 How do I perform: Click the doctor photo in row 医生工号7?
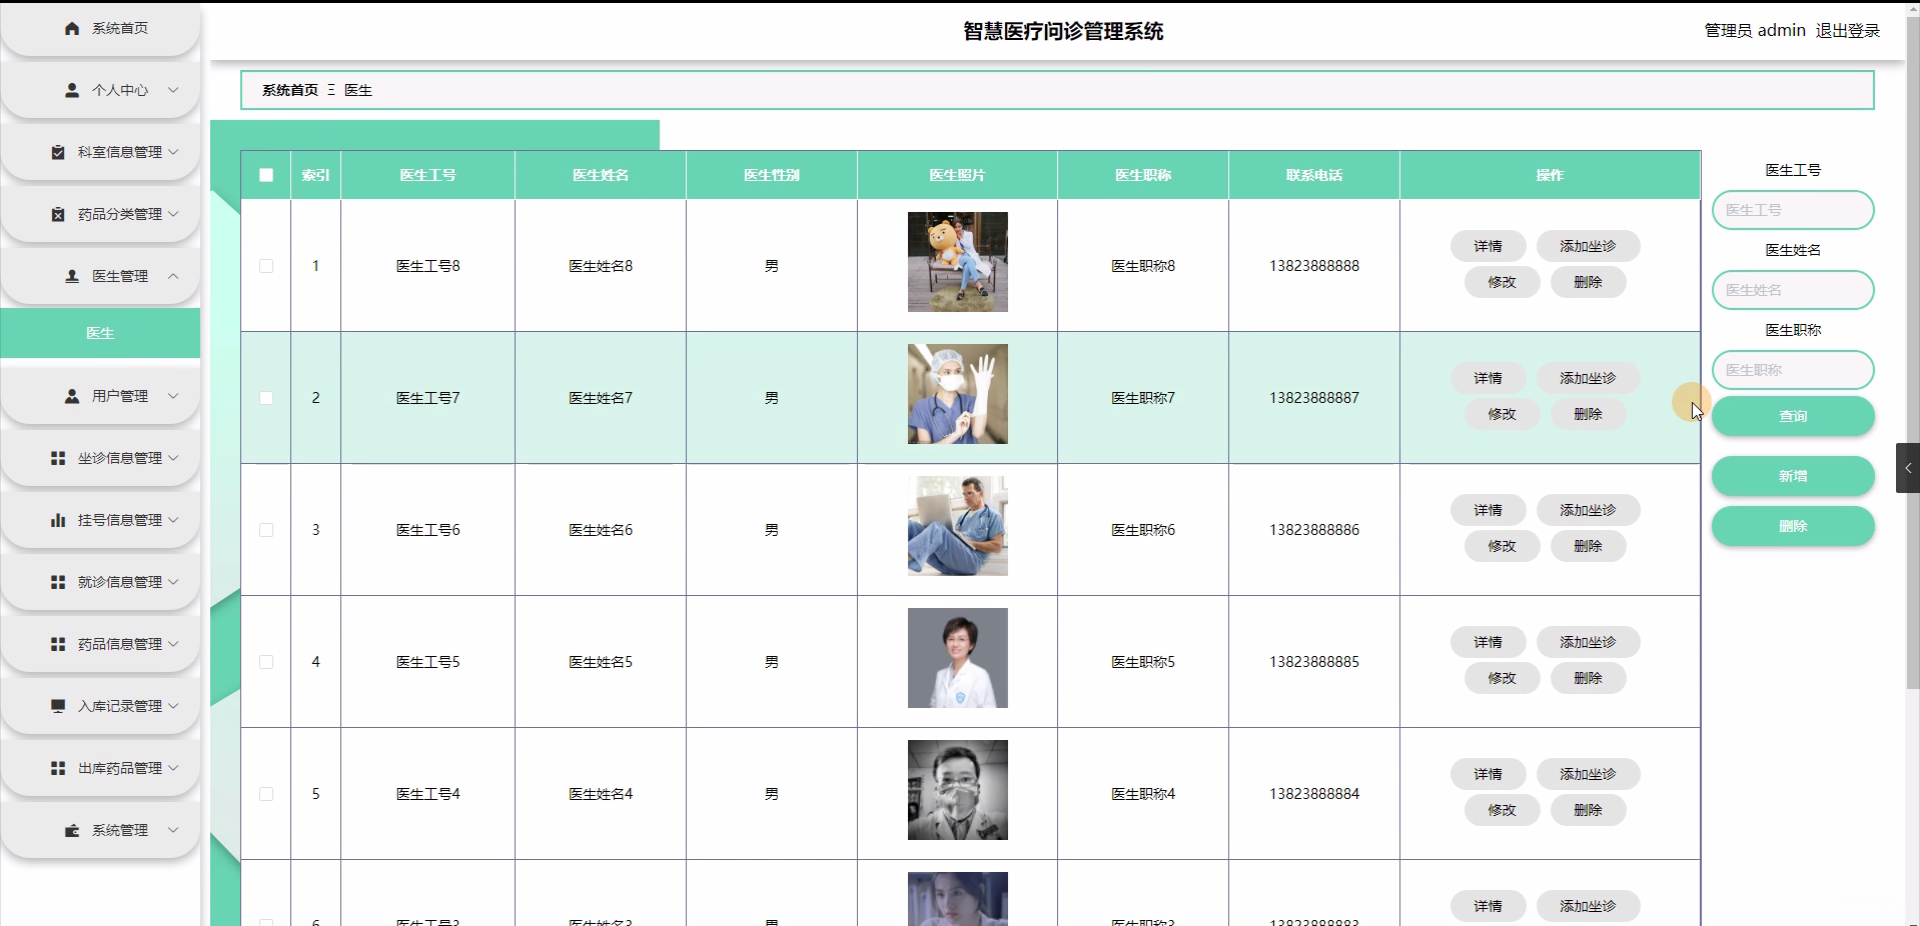[x=958, y=394]
